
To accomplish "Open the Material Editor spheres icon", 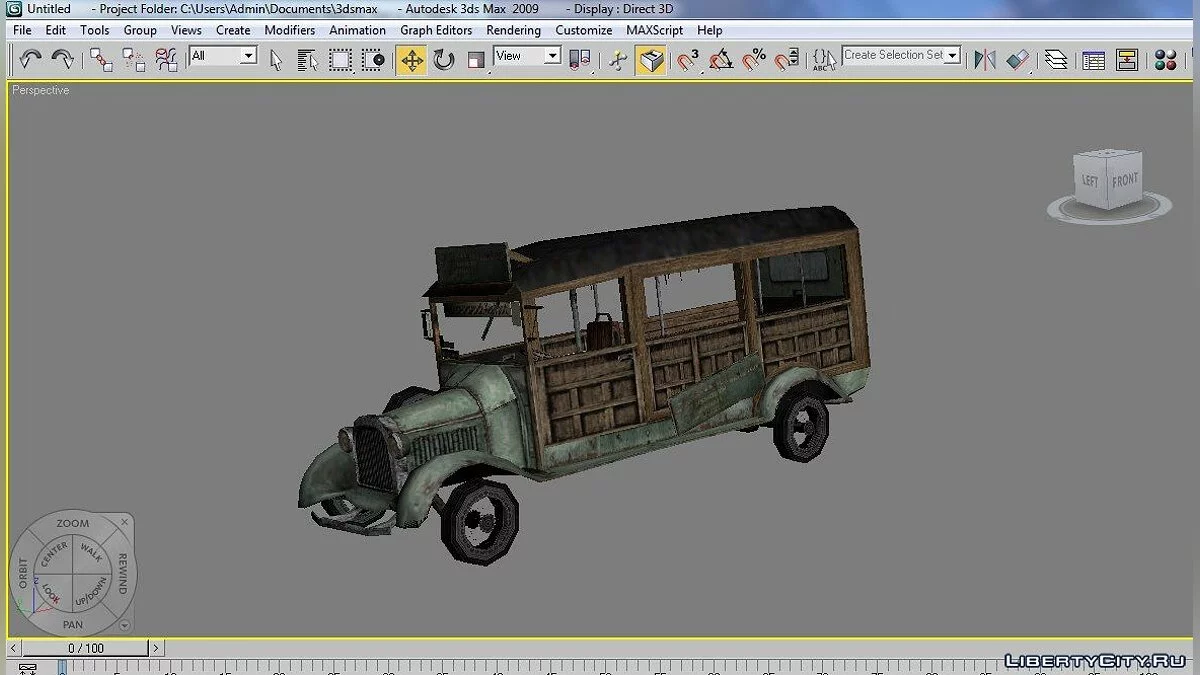I will (1165, 60).
